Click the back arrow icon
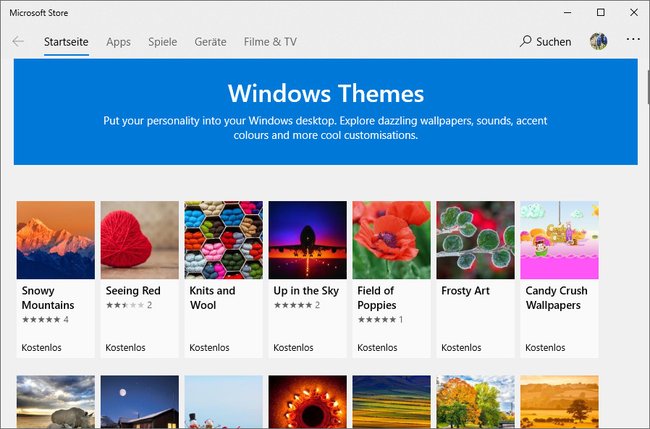The width and height of the screenshot is (650, 429). point(18,41)
